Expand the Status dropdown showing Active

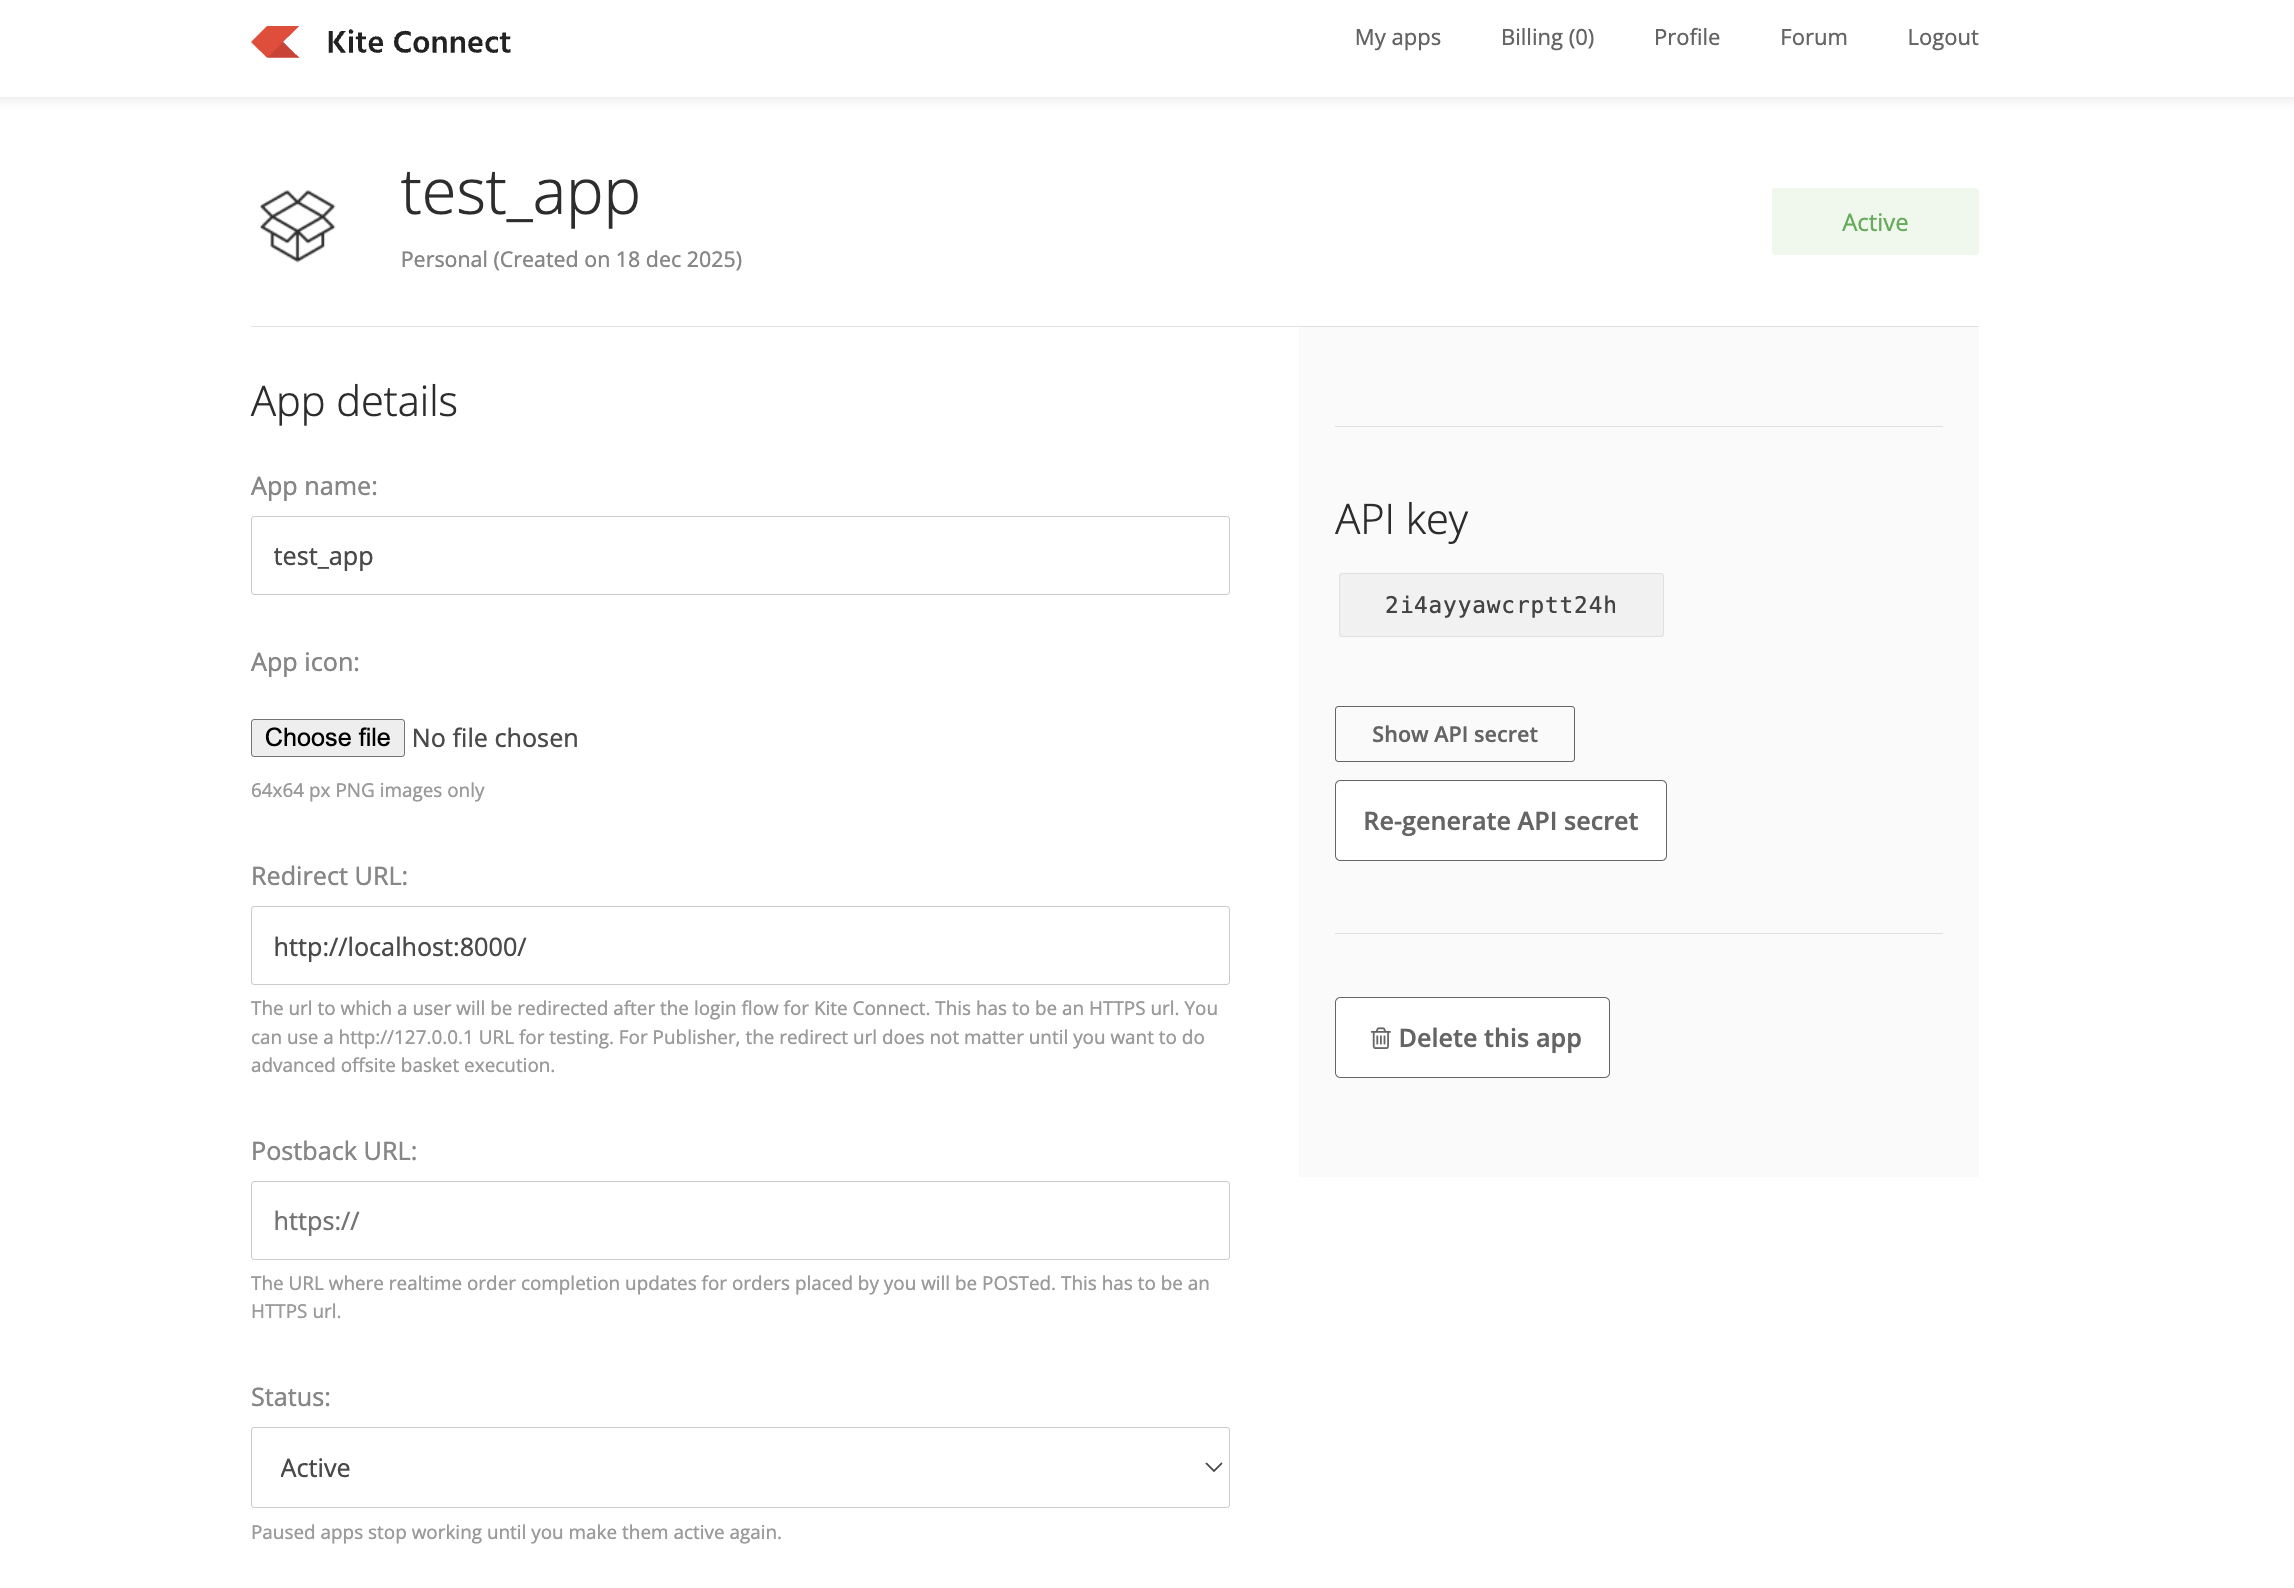click(740, 1467)
